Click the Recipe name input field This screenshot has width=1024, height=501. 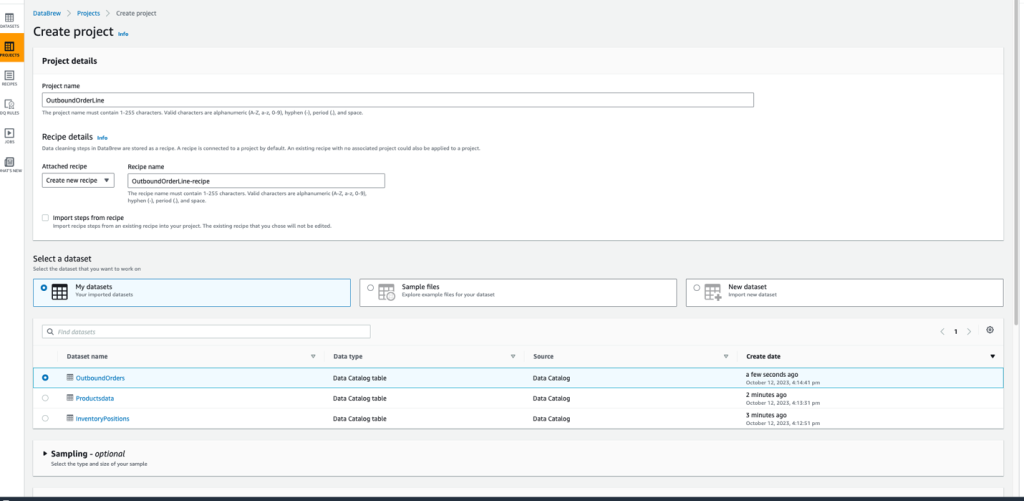(x=256, y=181)
